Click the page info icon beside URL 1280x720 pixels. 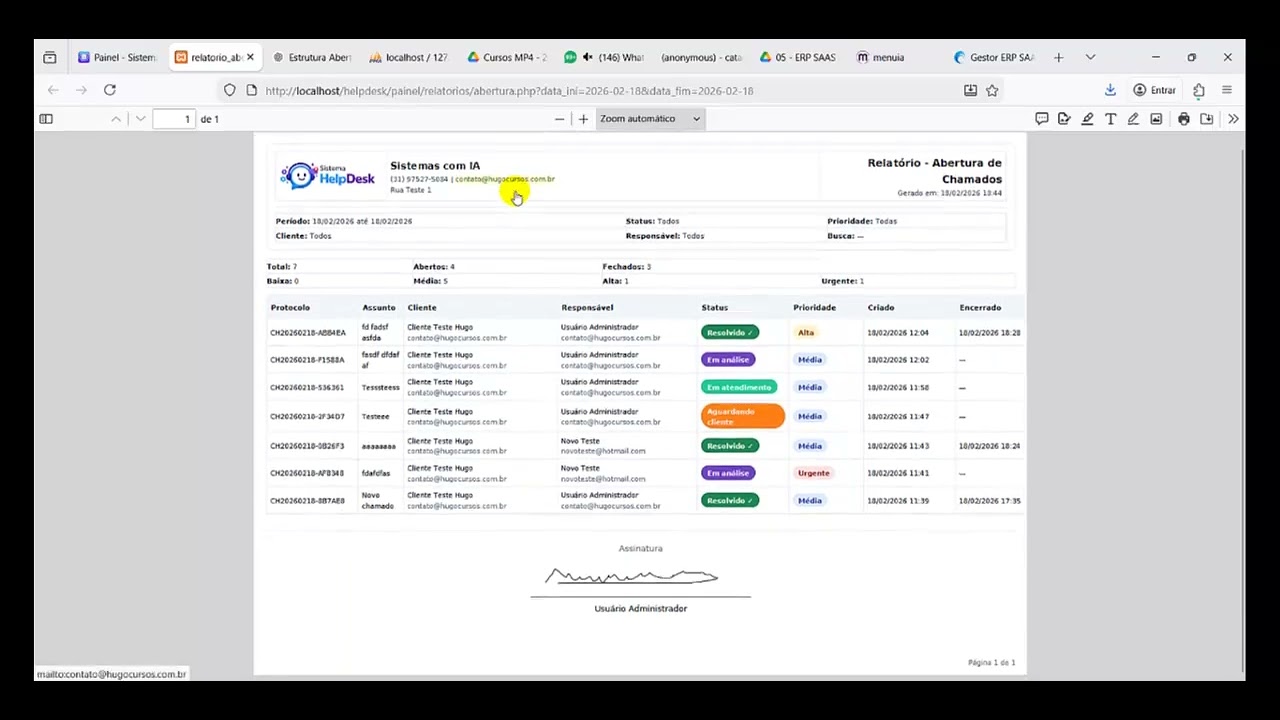252,90
